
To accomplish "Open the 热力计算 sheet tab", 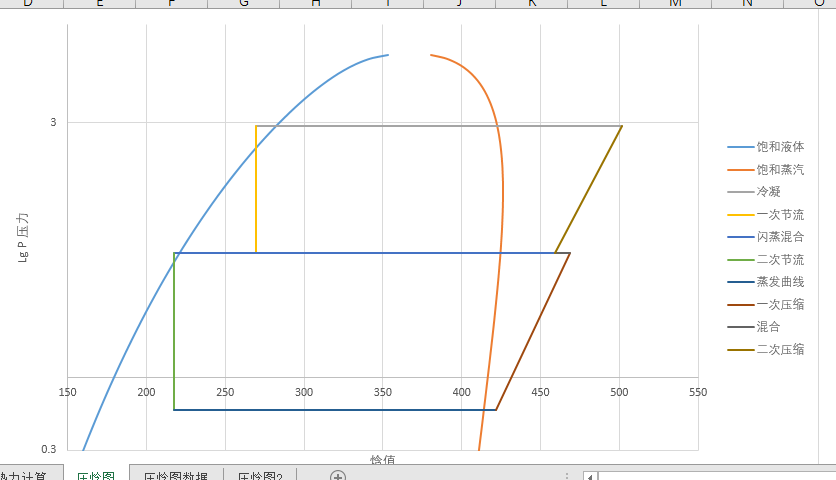I will click(24, 475).
